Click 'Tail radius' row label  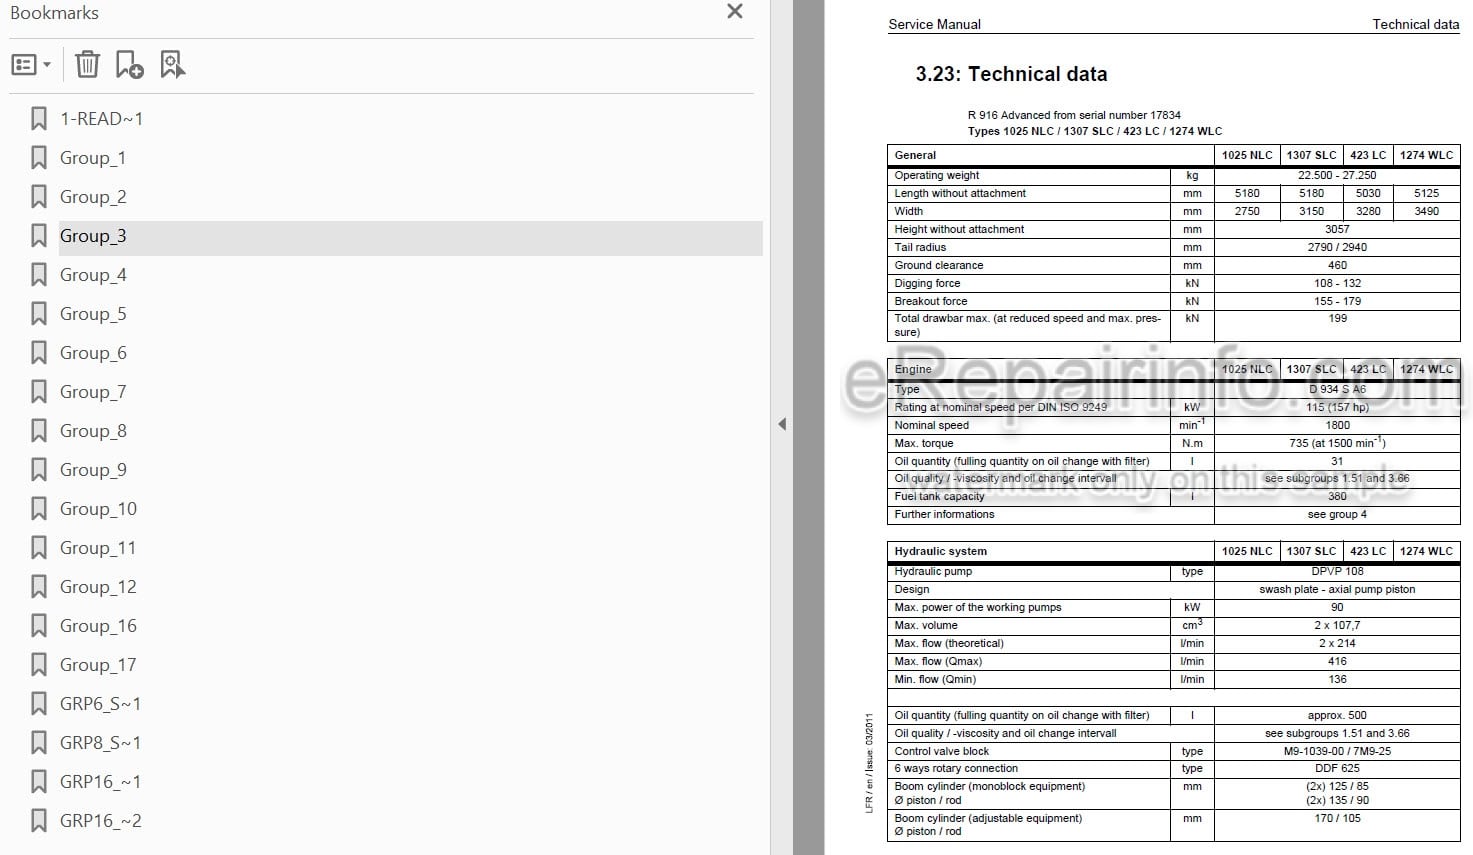click(920, 247)
